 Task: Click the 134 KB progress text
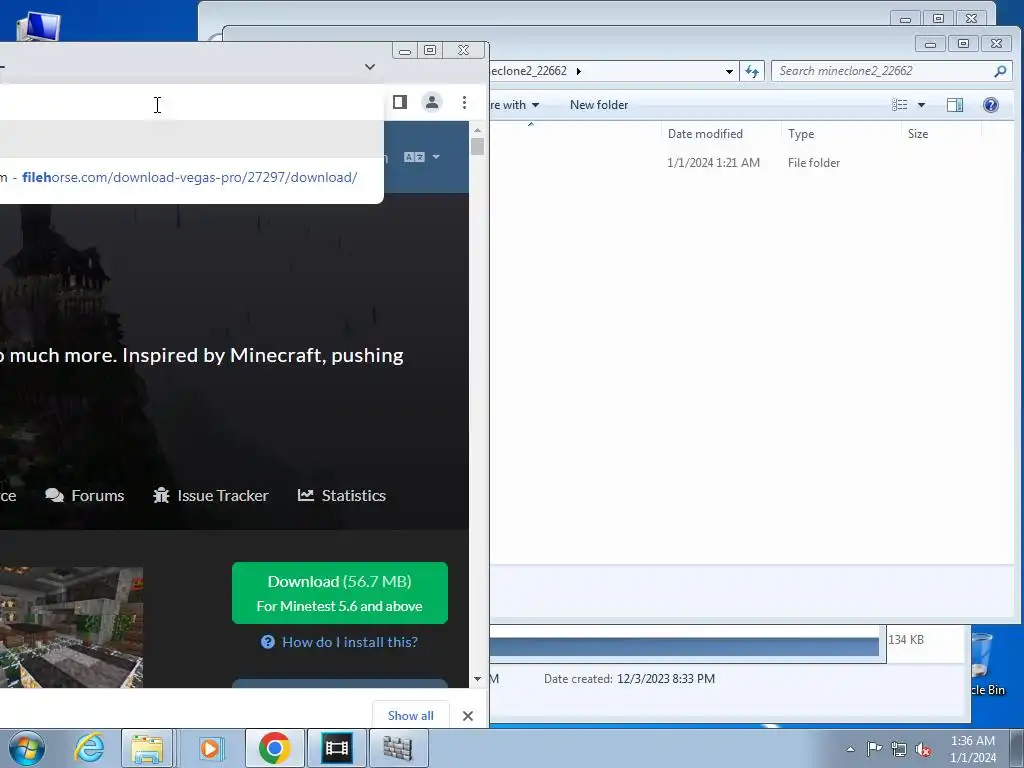(906, 640)
